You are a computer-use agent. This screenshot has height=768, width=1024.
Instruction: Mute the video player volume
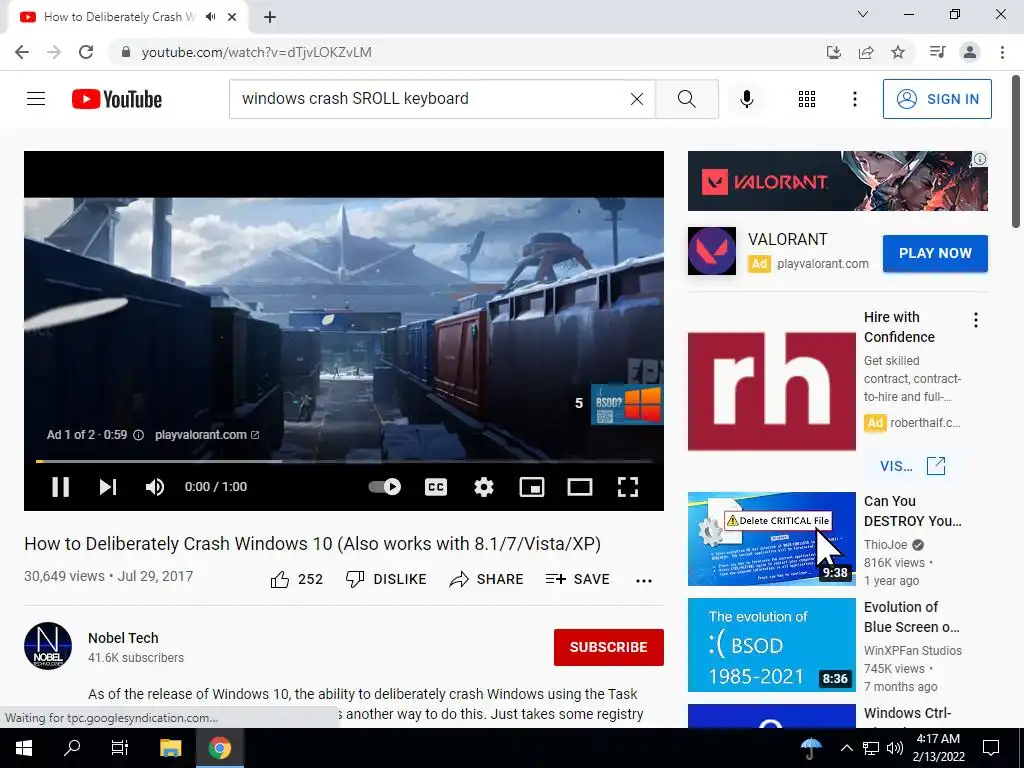[x=155, y=487]
